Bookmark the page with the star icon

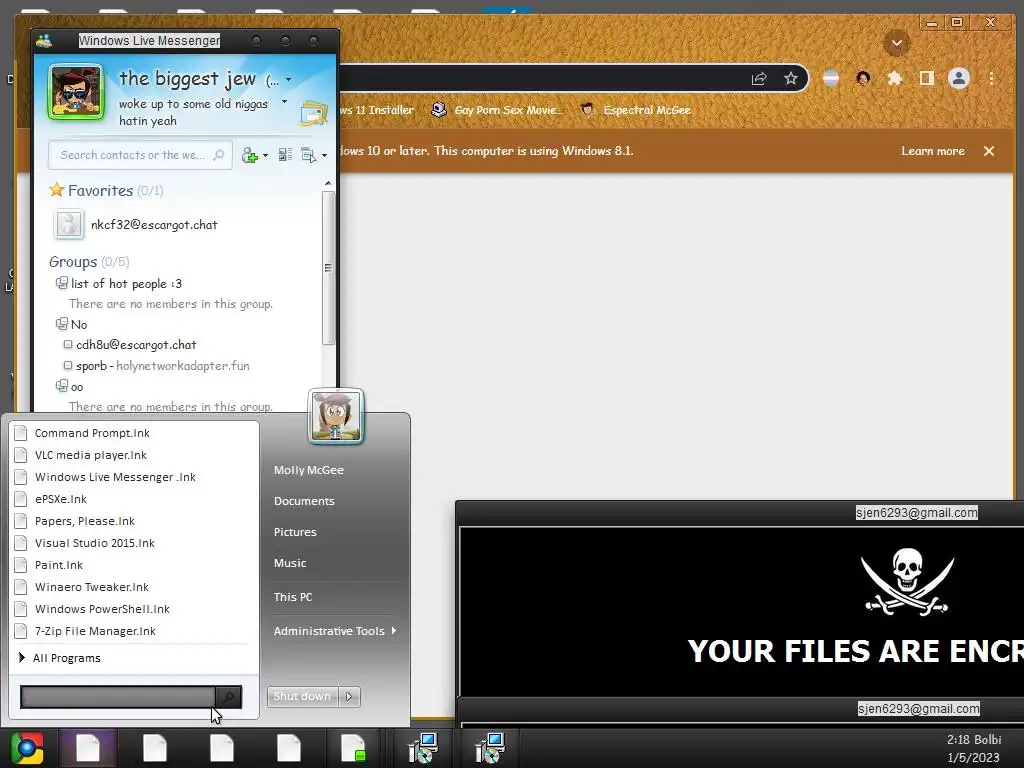(x=791, y=79)
